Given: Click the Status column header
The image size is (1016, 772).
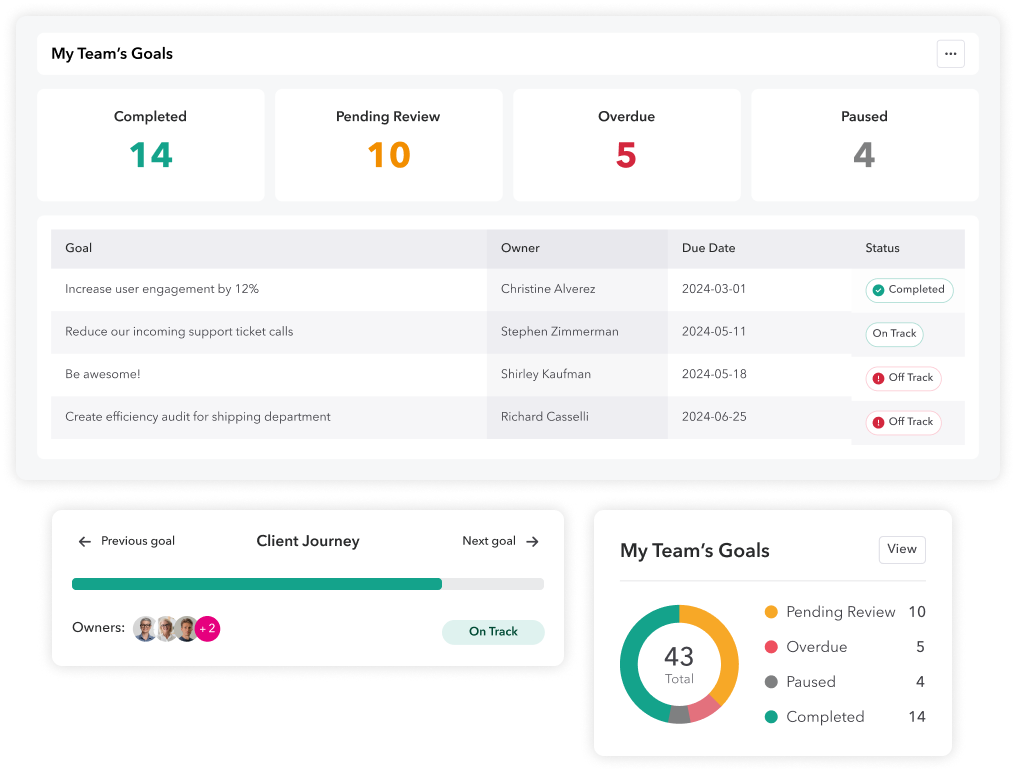Looking at the screenshot, I should point(882,248).
